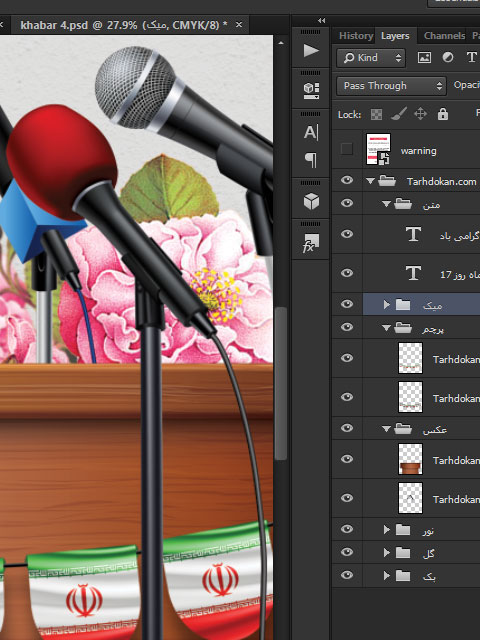Switch to the Layers tab
The height and width of the screenshot is (640, 480).
point(395,36)
